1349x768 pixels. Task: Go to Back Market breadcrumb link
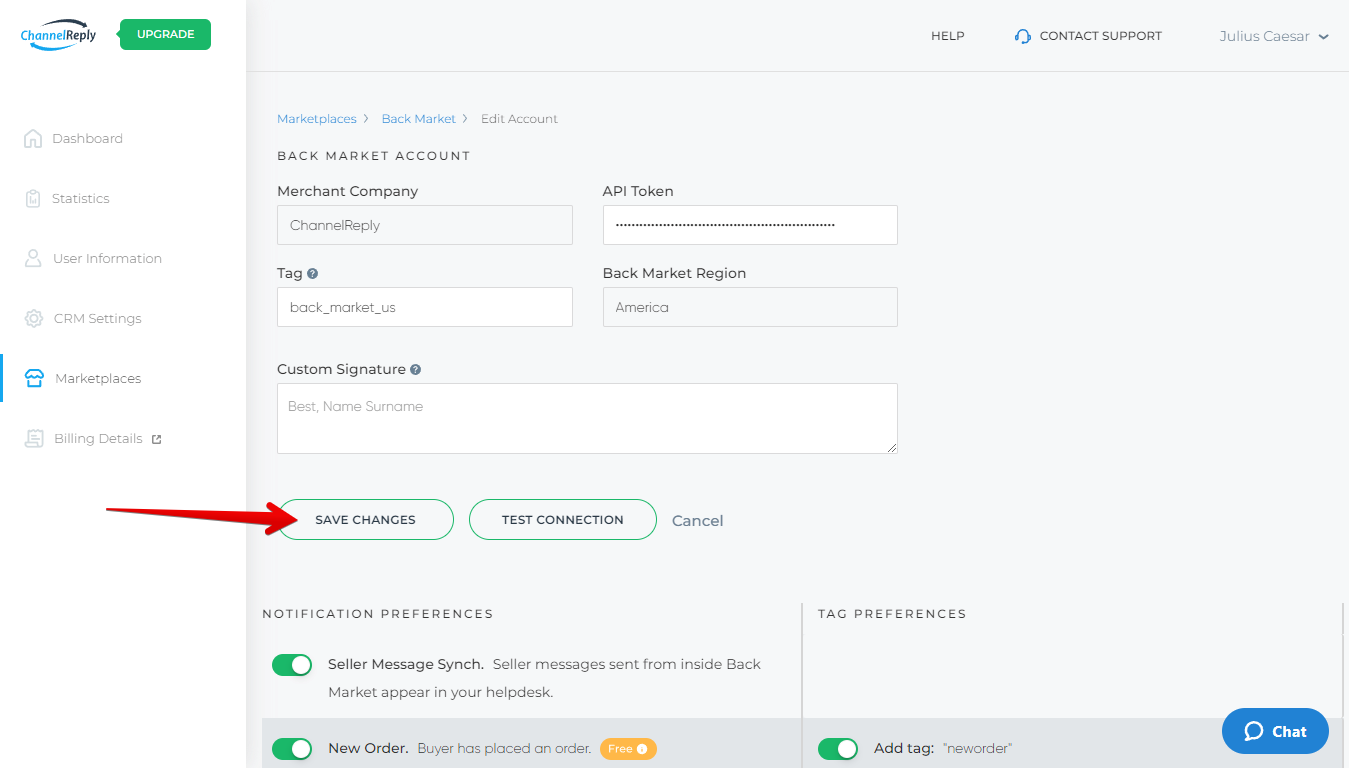coord(418,119)
